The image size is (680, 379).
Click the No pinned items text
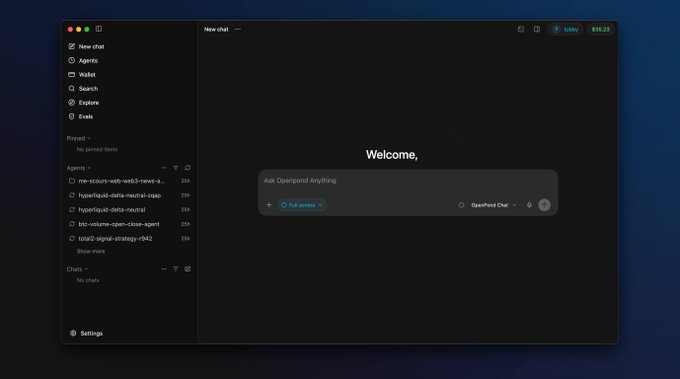point(97,150)
